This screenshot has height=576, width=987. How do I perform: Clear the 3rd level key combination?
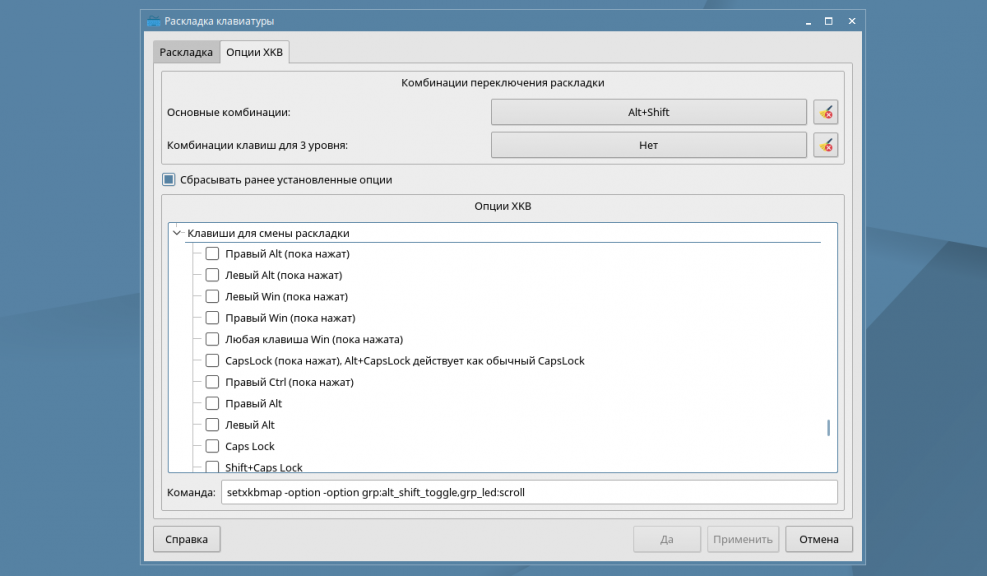(825, 145)
